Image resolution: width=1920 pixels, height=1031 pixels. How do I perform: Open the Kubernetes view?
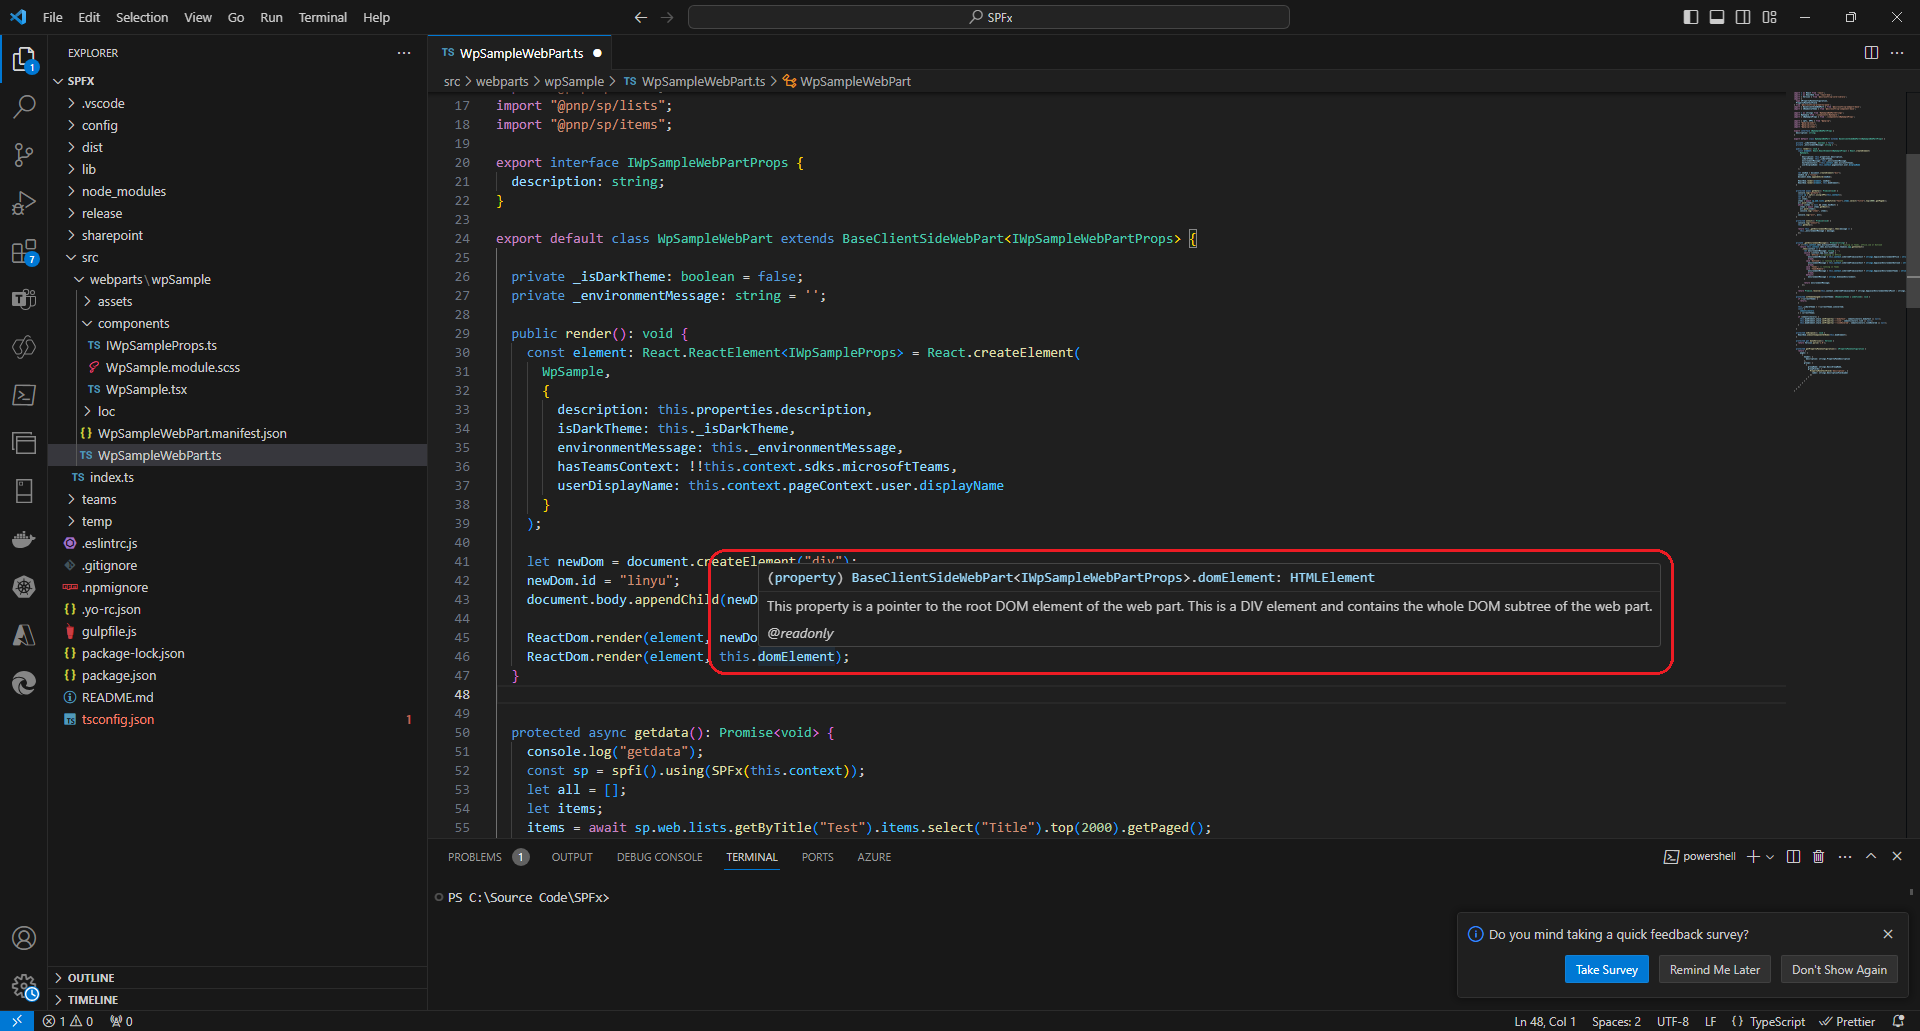[24, 587]
